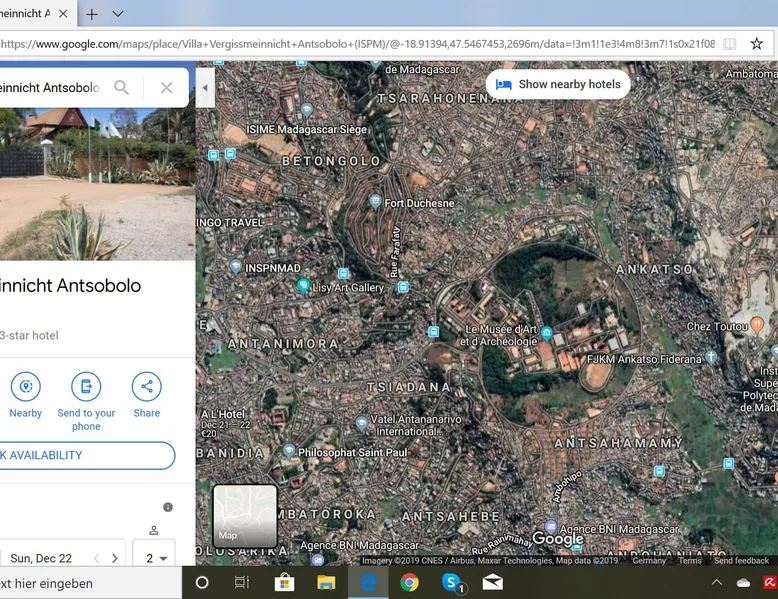Open File Explorer from taskbar
Image resolution: width=778 pixels, height=599 pixels.
(326, 583)
